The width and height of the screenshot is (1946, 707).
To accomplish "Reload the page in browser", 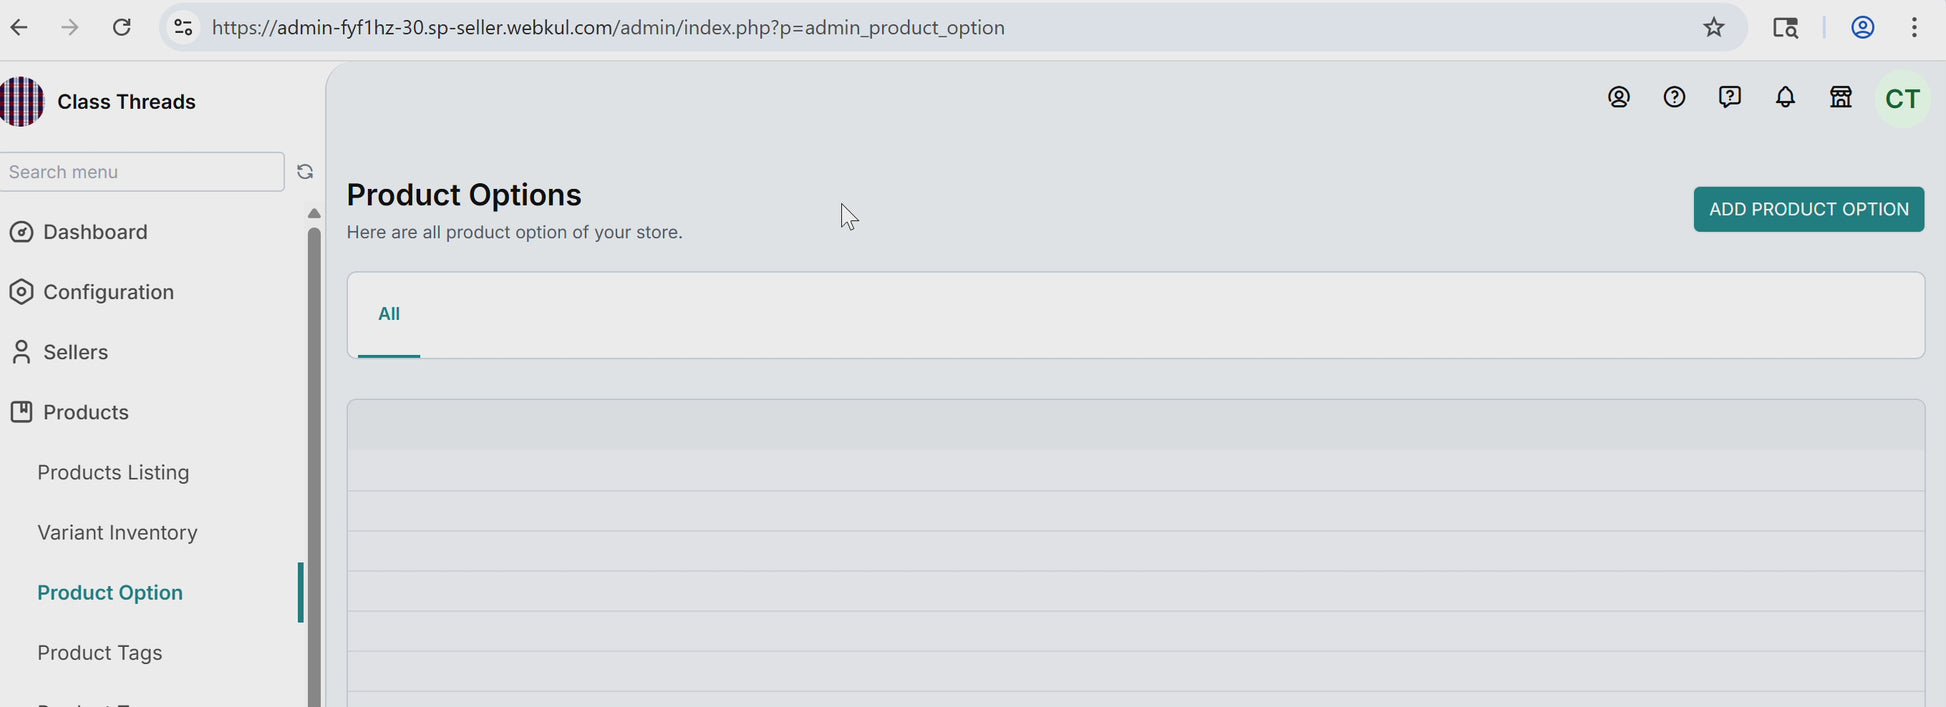I will coord(122,27).
